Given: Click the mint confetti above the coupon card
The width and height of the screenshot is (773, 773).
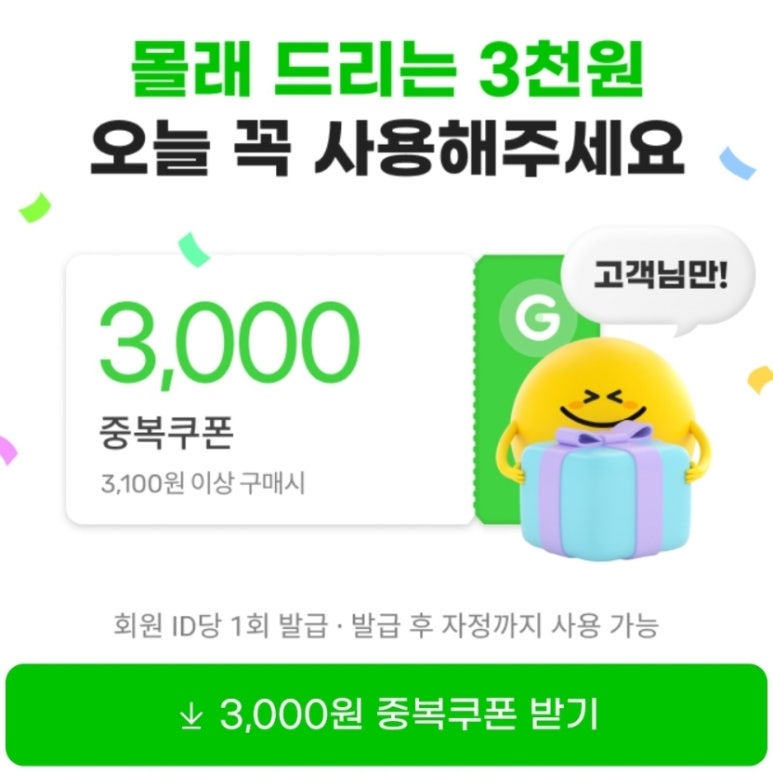Looking at the screenshot, I should (194, 249).
